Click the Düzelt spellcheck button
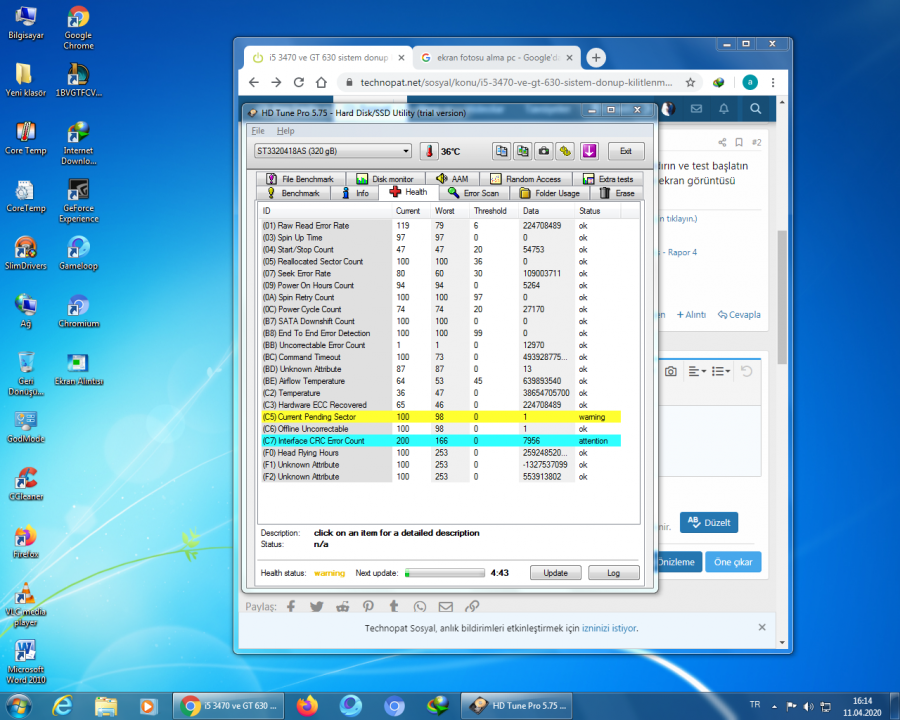Image resolution: width=900 pixels, height=720 pixels. tap(709, 522)
